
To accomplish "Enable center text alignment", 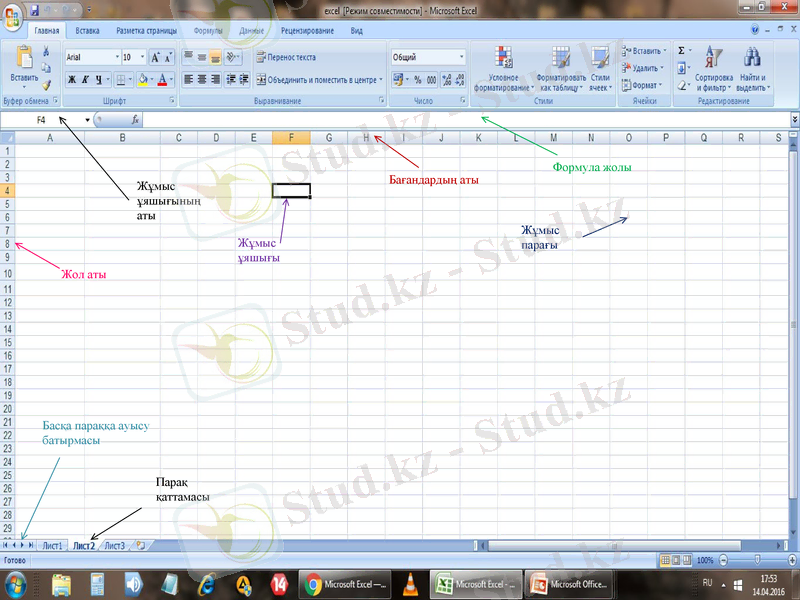I will (202, 77).
